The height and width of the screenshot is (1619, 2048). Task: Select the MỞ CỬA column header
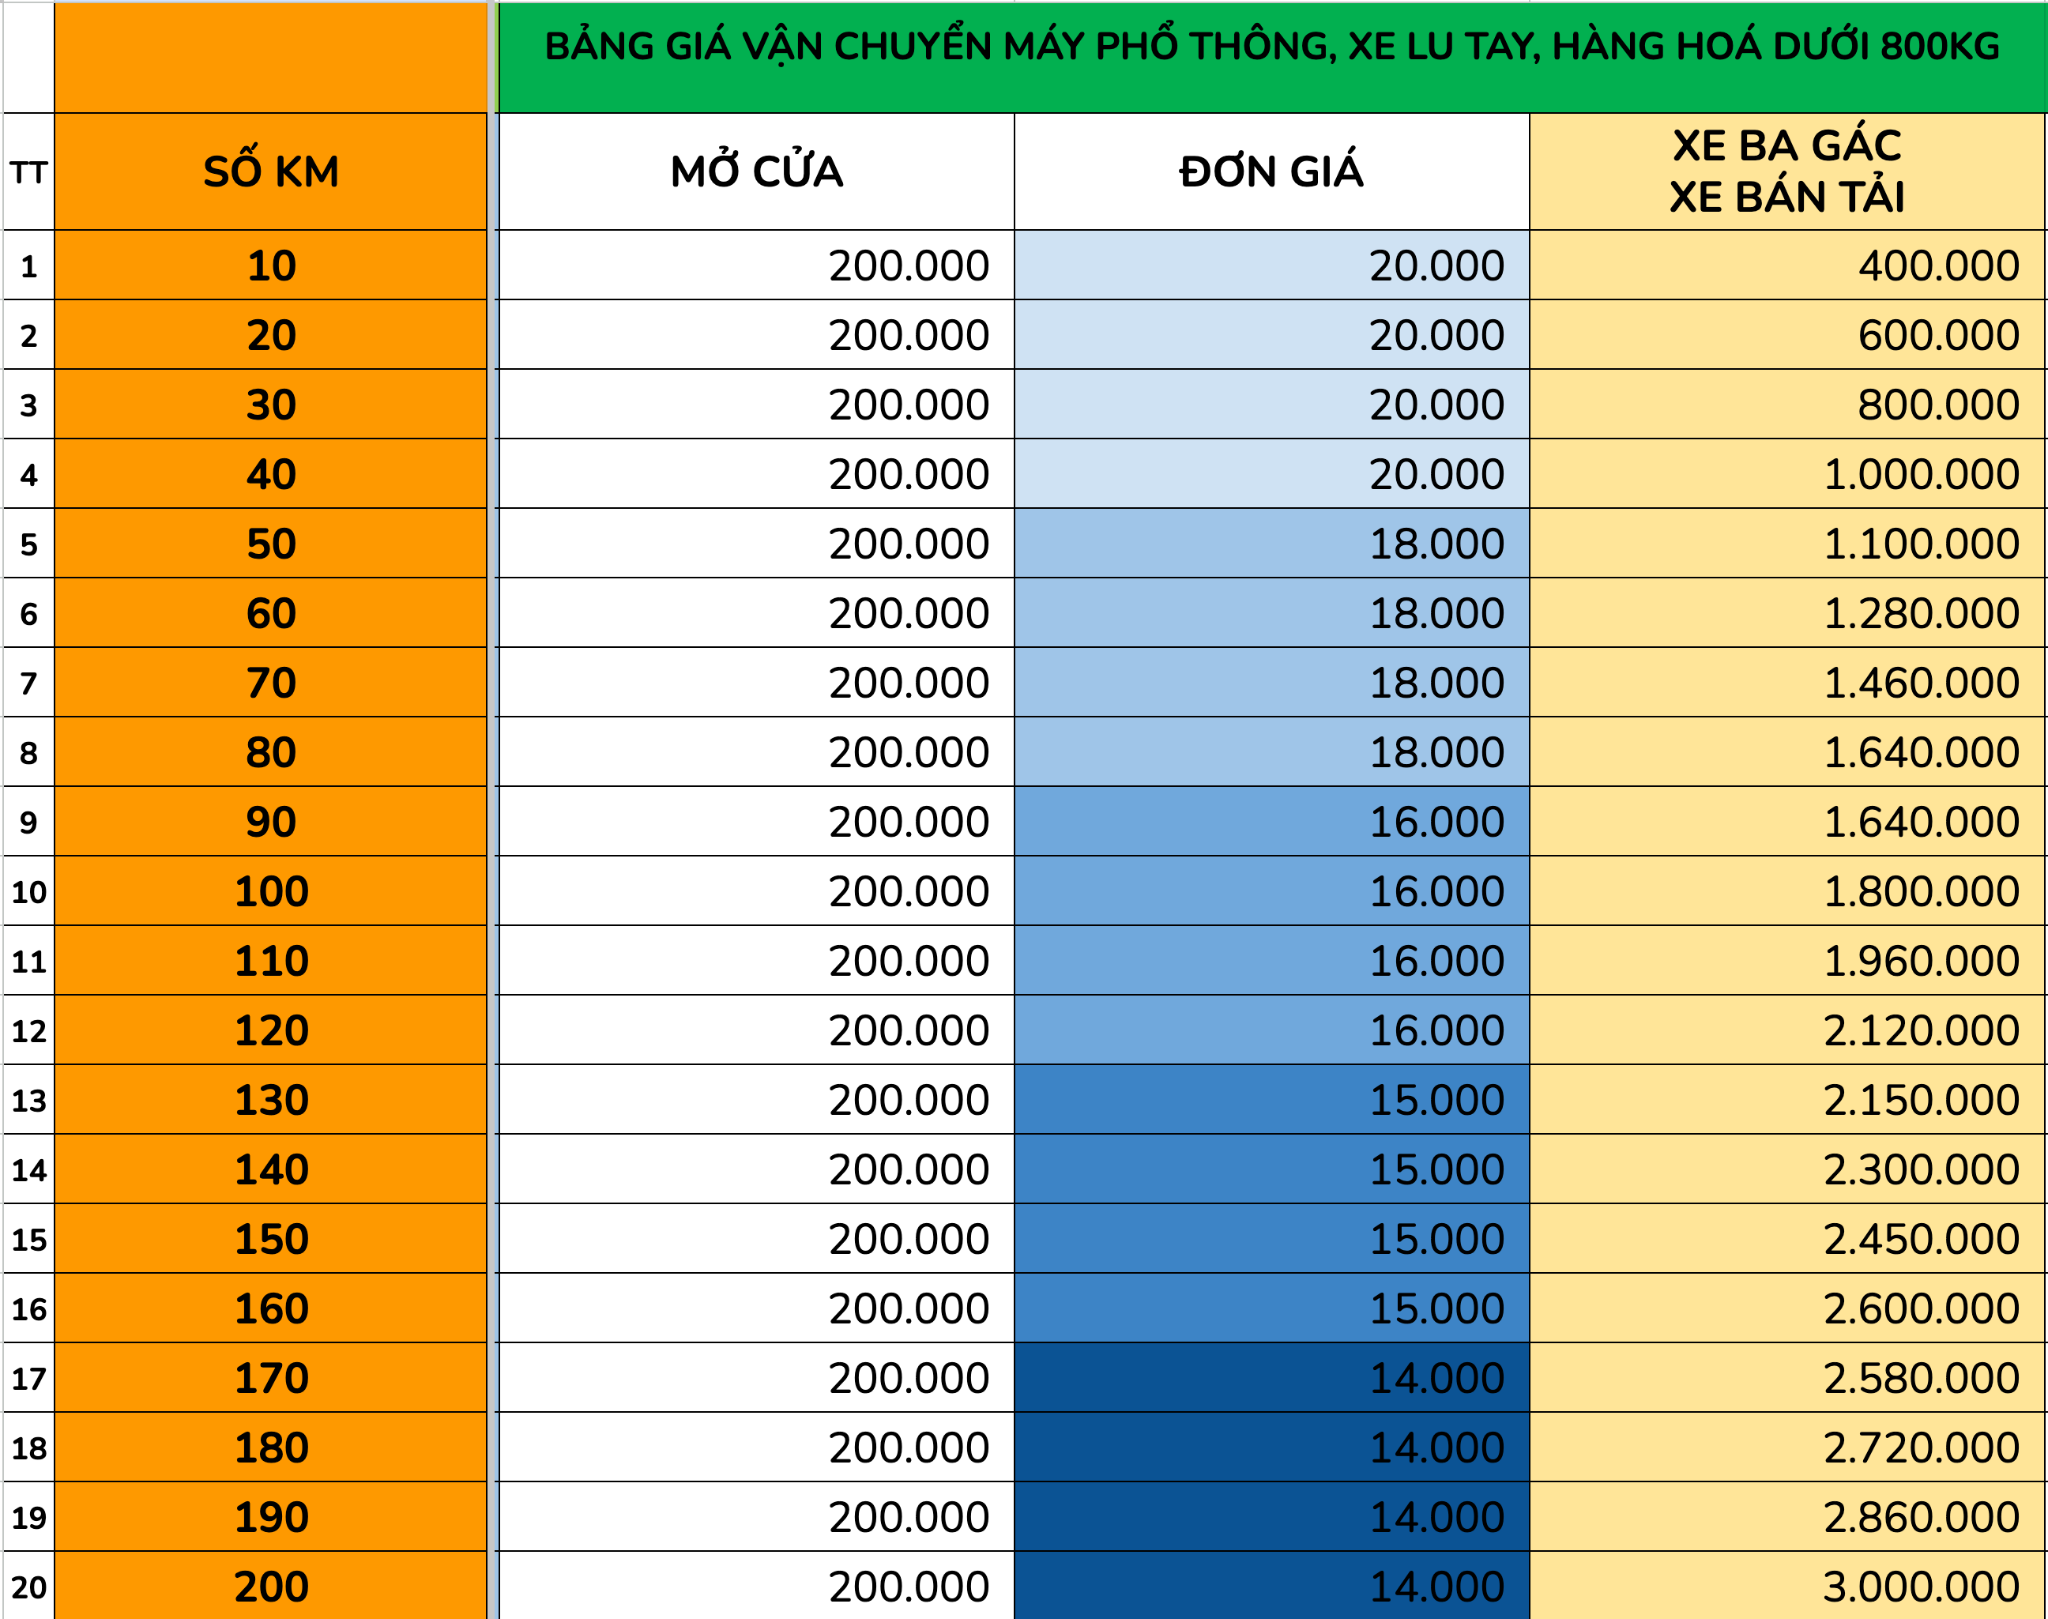756,172
